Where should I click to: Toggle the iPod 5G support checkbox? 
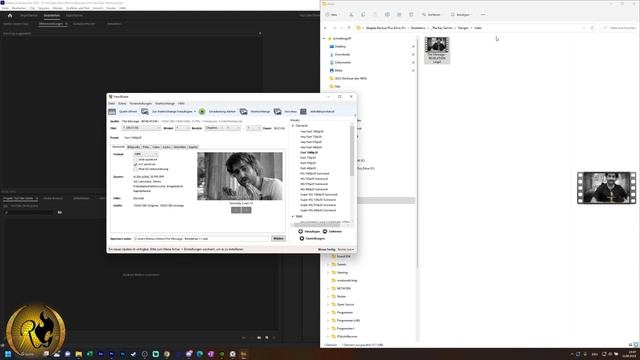[136, 169]
